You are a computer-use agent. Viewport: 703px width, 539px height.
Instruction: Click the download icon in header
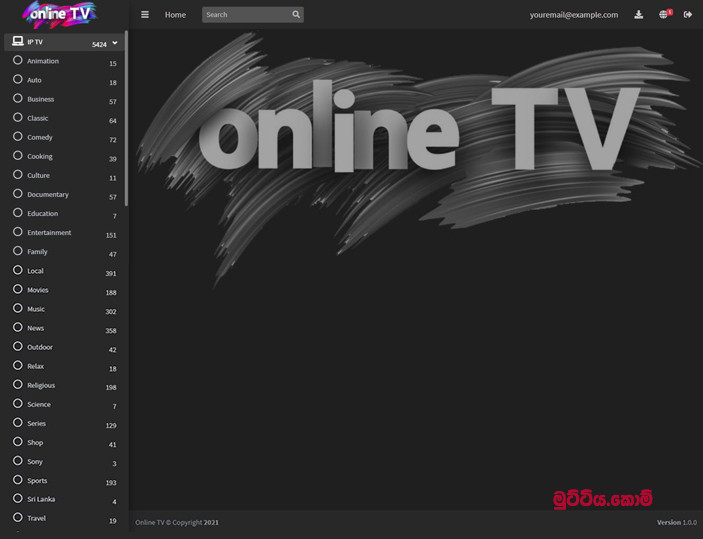pyautogui.click(x=639, y=15)
